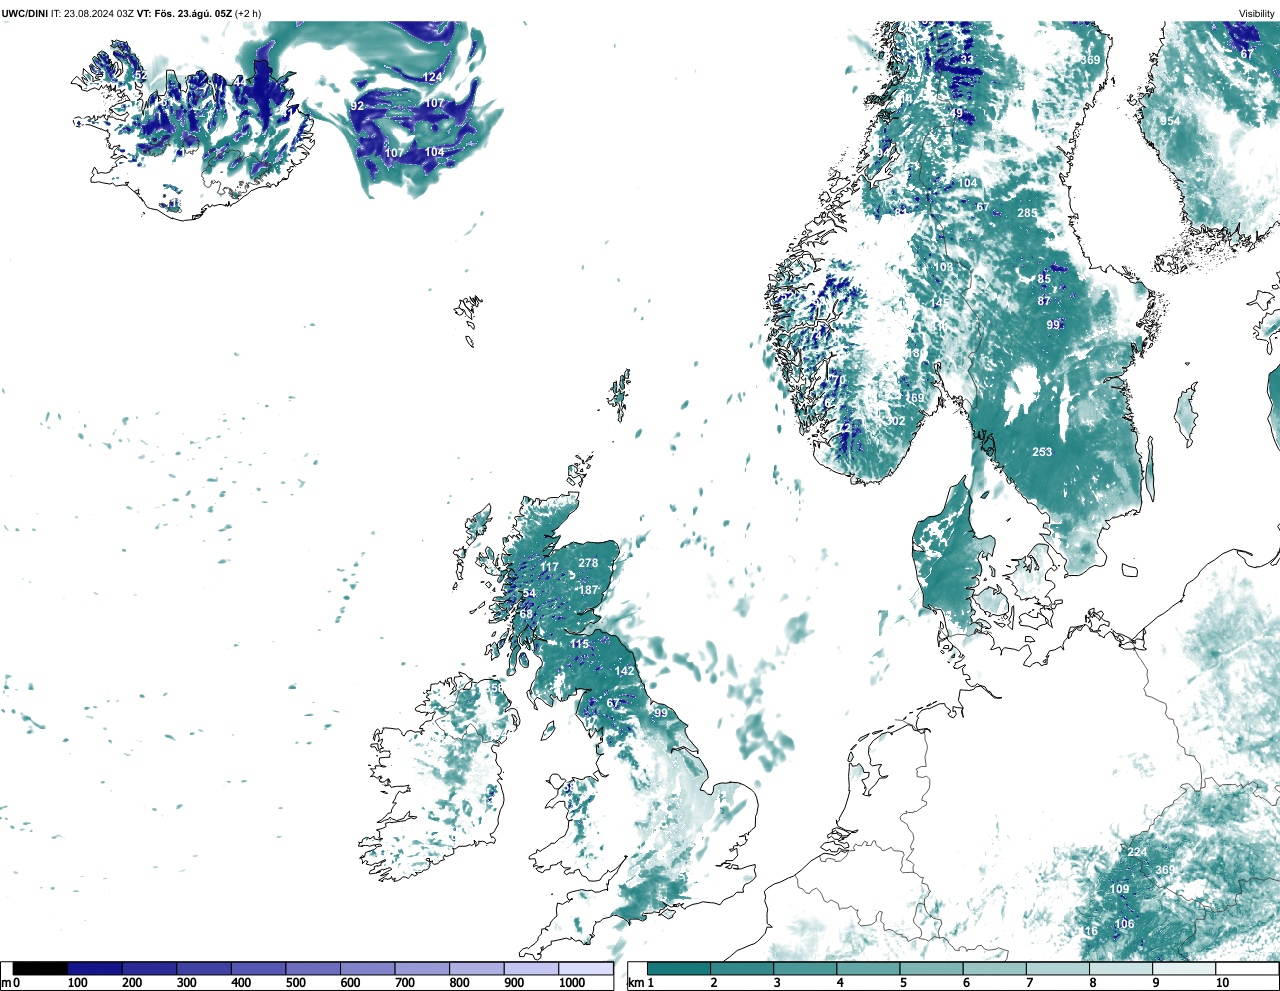1280x991 pixels.
Task: Pick the 600 m lavender legend swatch
Action: 368,968
